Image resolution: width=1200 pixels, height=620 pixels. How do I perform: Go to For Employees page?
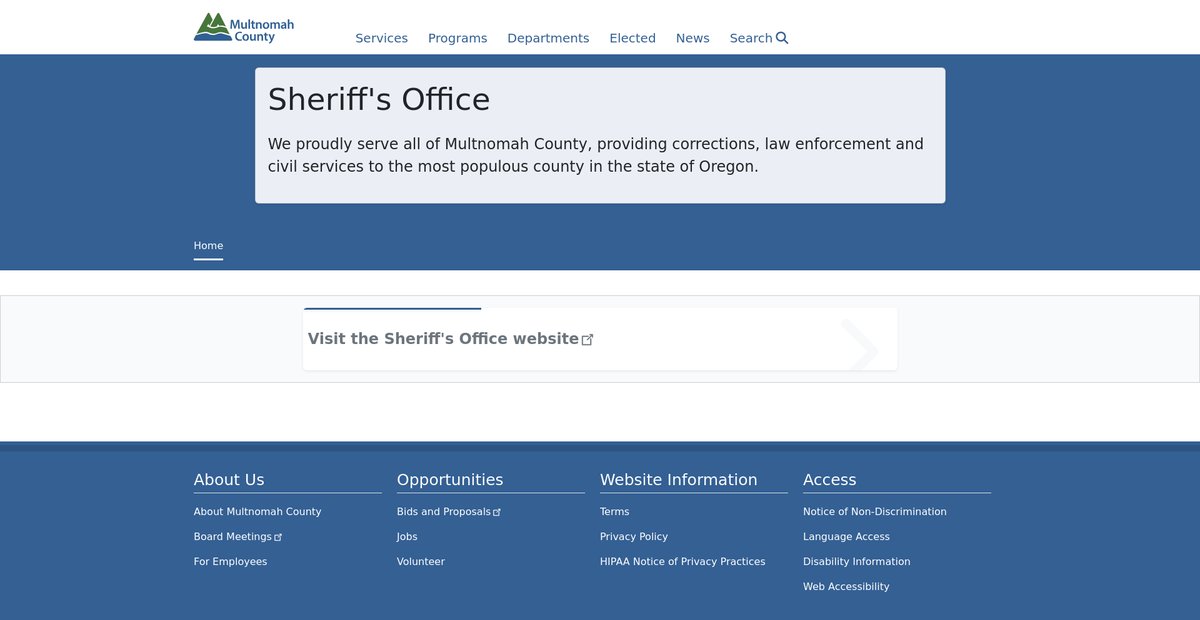[231, 562]
